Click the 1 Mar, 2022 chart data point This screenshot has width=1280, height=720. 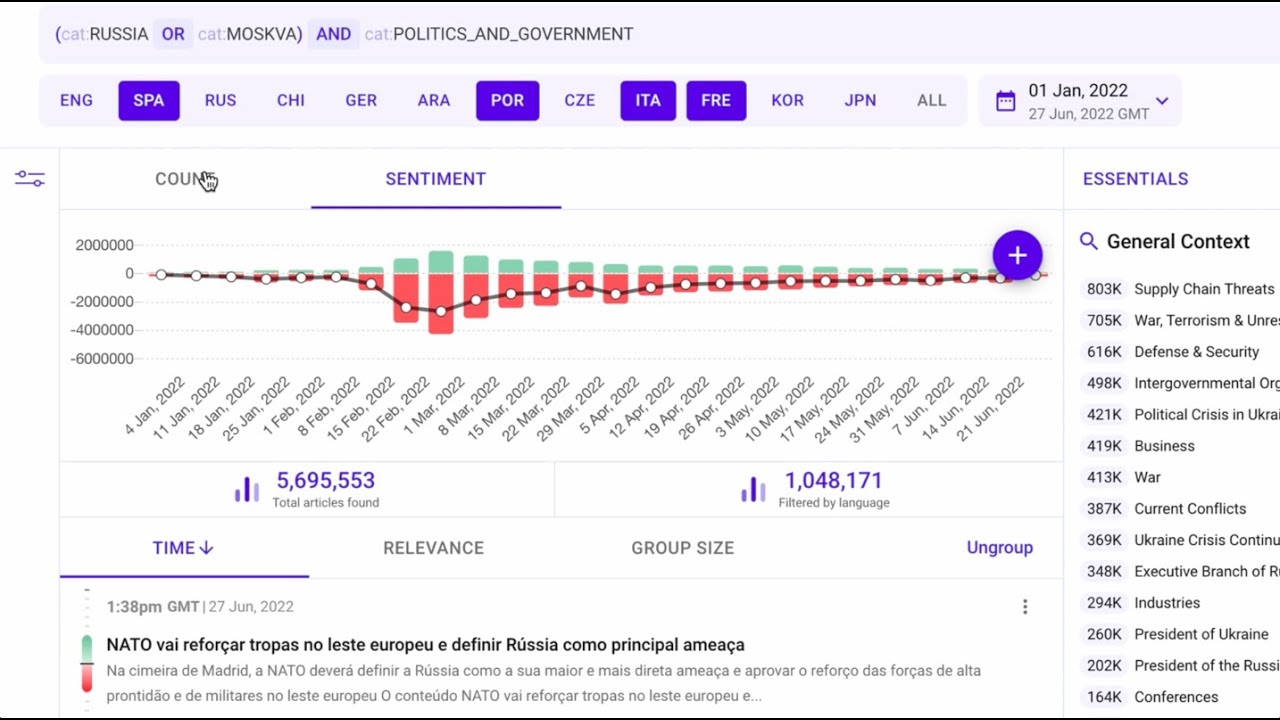pyautogui.click(x=441, y=311)
